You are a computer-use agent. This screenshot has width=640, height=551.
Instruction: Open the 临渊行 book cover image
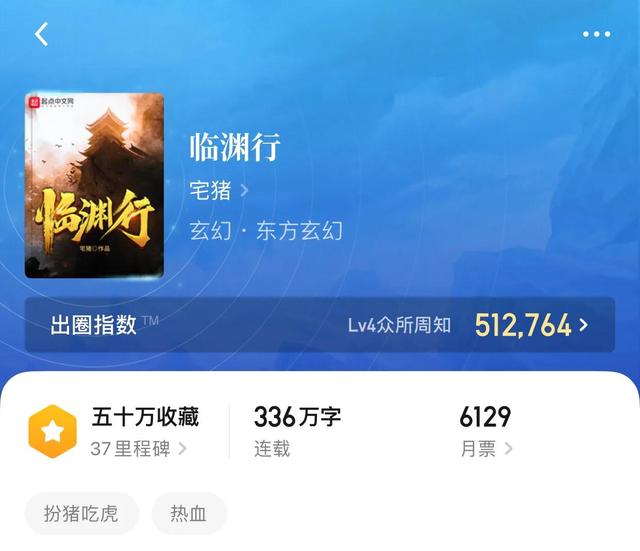(x=94, y=185)
